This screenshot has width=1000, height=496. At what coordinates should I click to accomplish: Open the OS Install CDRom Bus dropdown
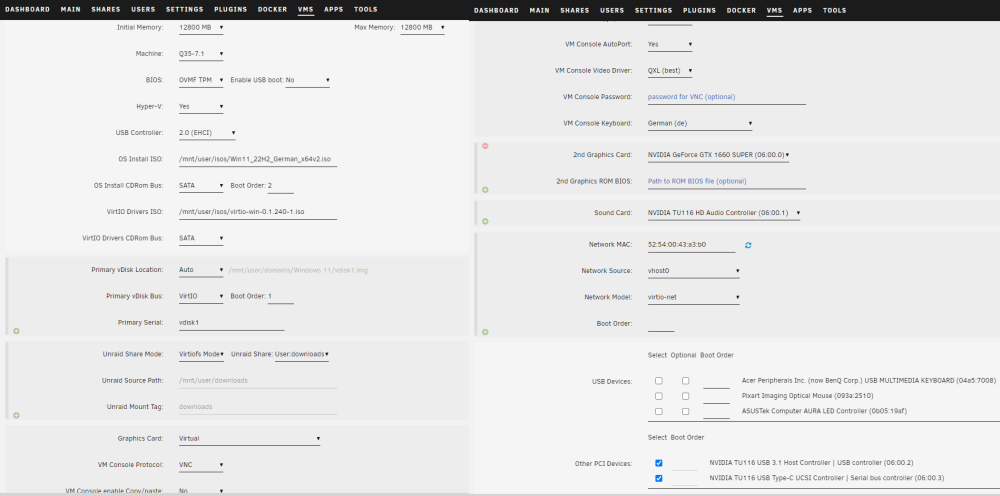tap(201, 186)
